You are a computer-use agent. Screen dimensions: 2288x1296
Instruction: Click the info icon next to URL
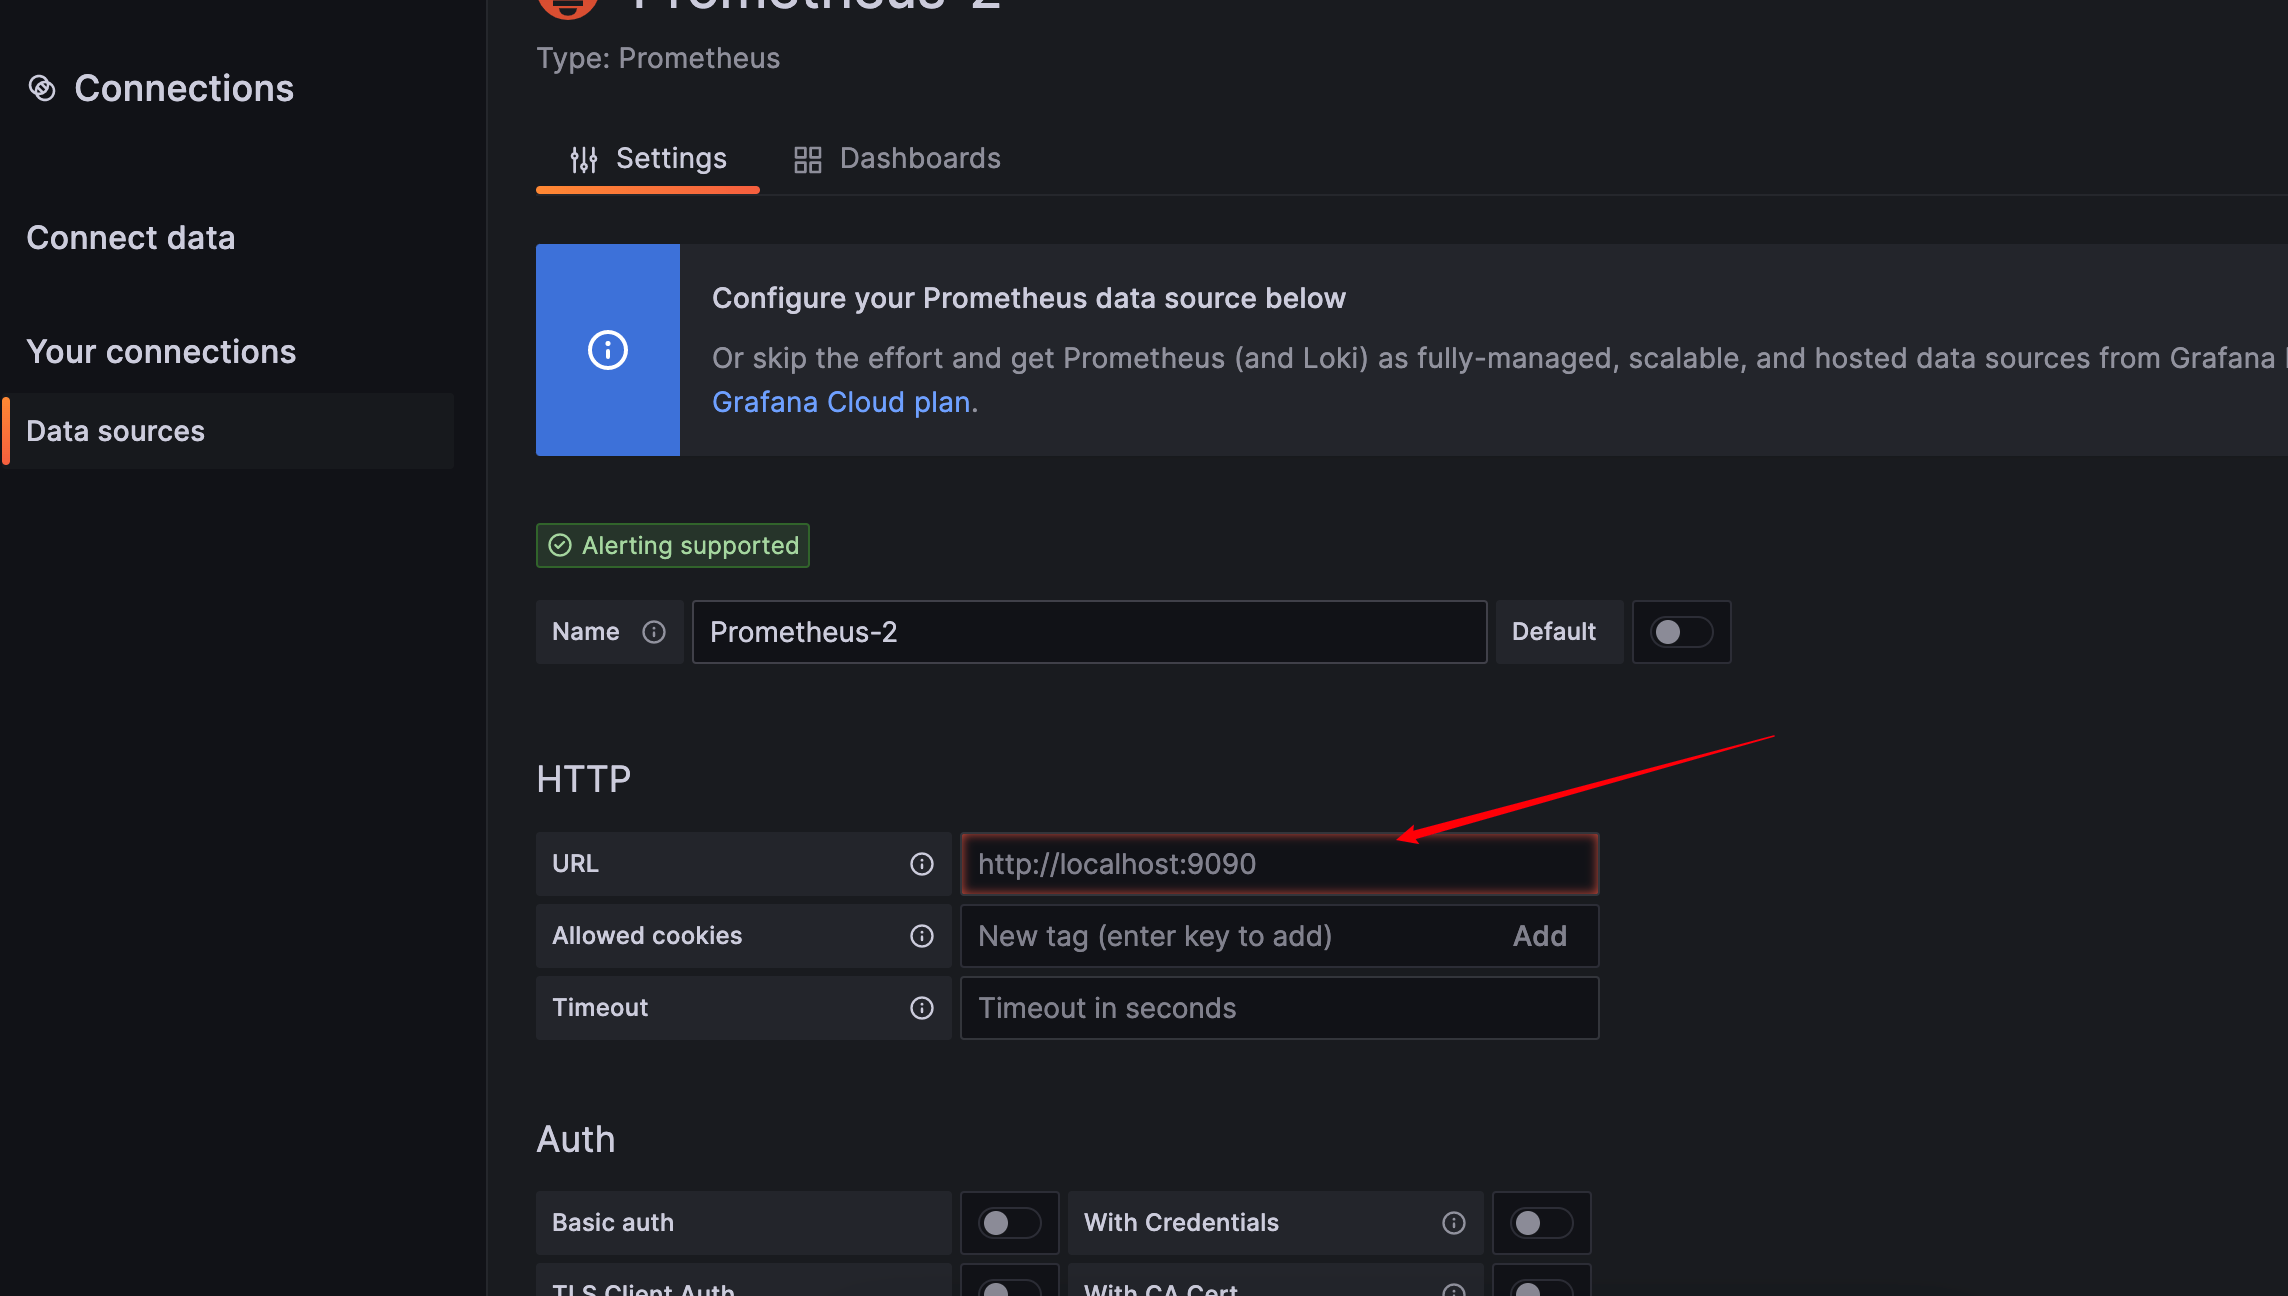coord(922,864)
